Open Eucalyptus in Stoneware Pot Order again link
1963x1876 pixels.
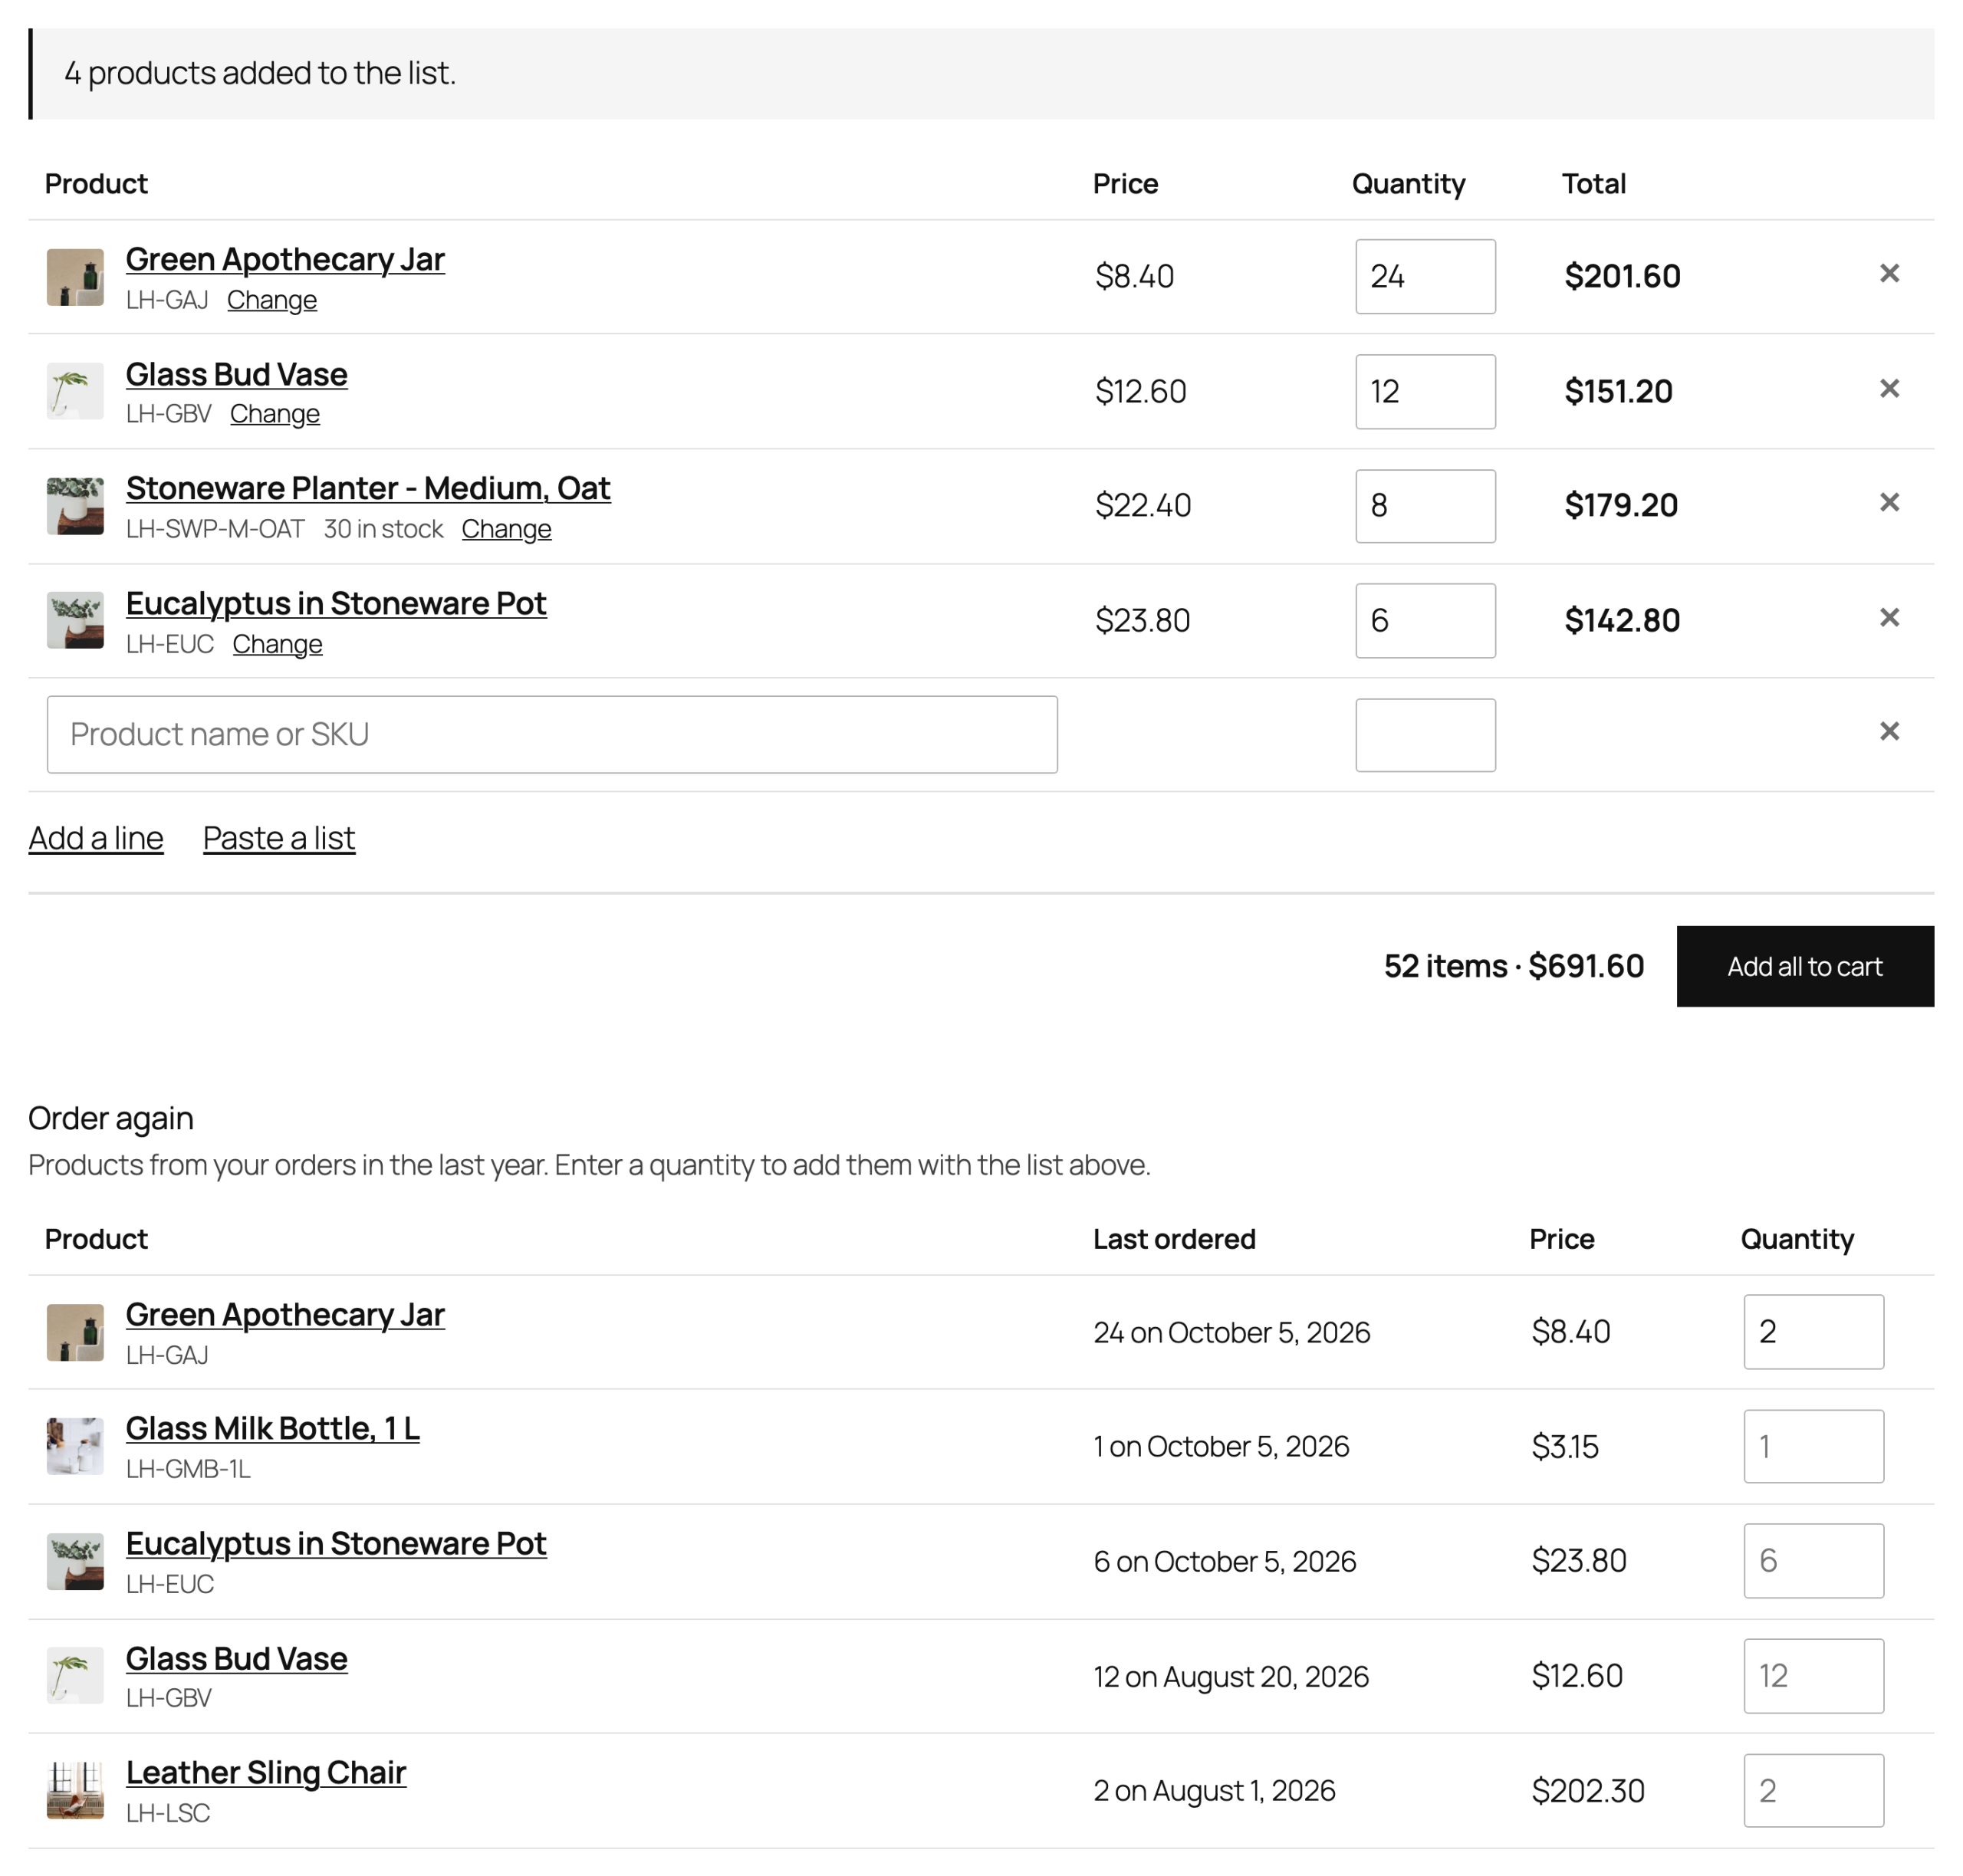[336, 1543]
